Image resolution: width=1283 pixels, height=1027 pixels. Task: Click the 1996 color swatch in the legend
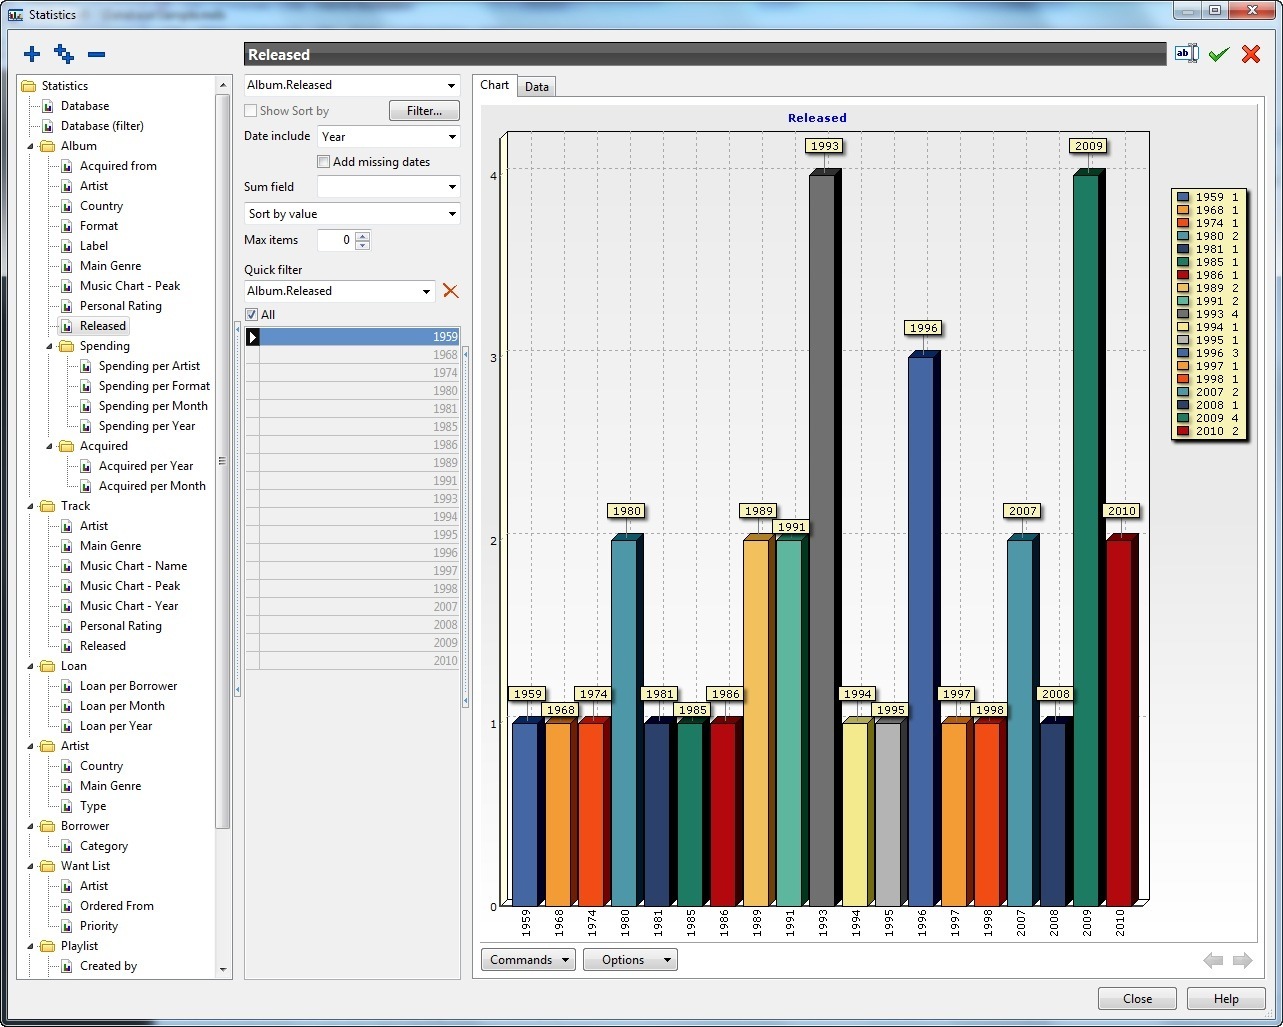click(1183, 353)
